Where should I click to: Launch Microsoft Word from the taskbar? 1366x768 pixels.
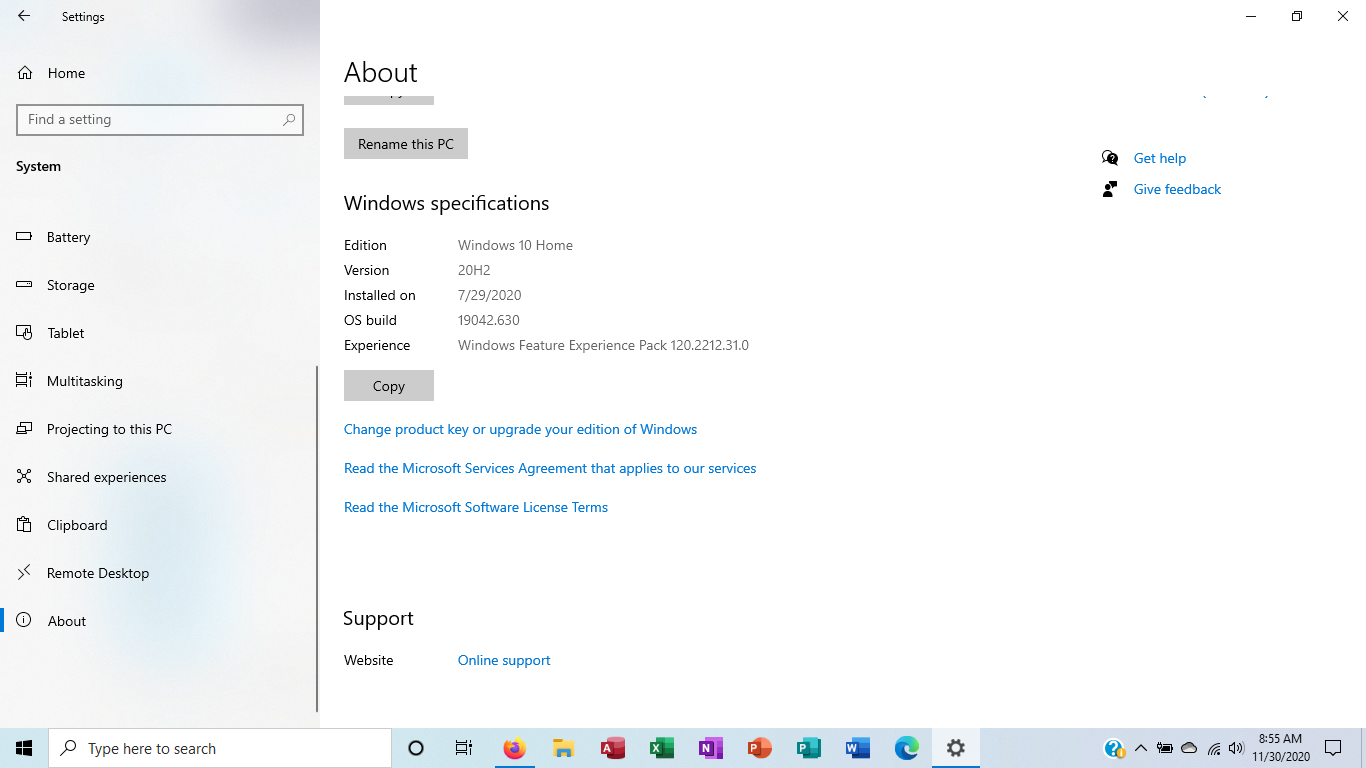click(857, 747)
